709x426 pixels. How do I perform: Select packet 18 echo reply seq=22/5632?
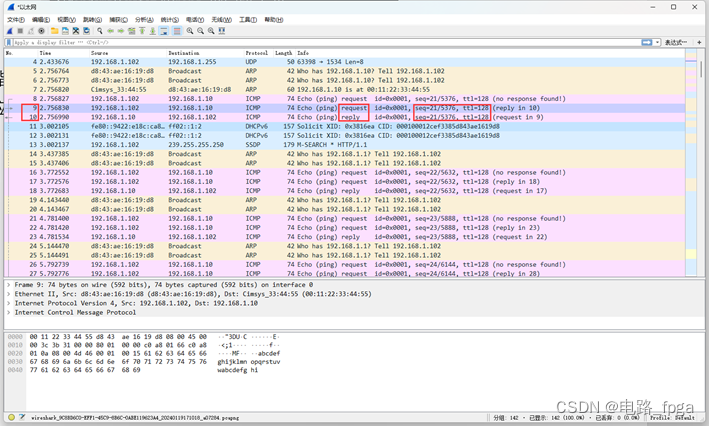pyautogui.click(x=345, y=190)
